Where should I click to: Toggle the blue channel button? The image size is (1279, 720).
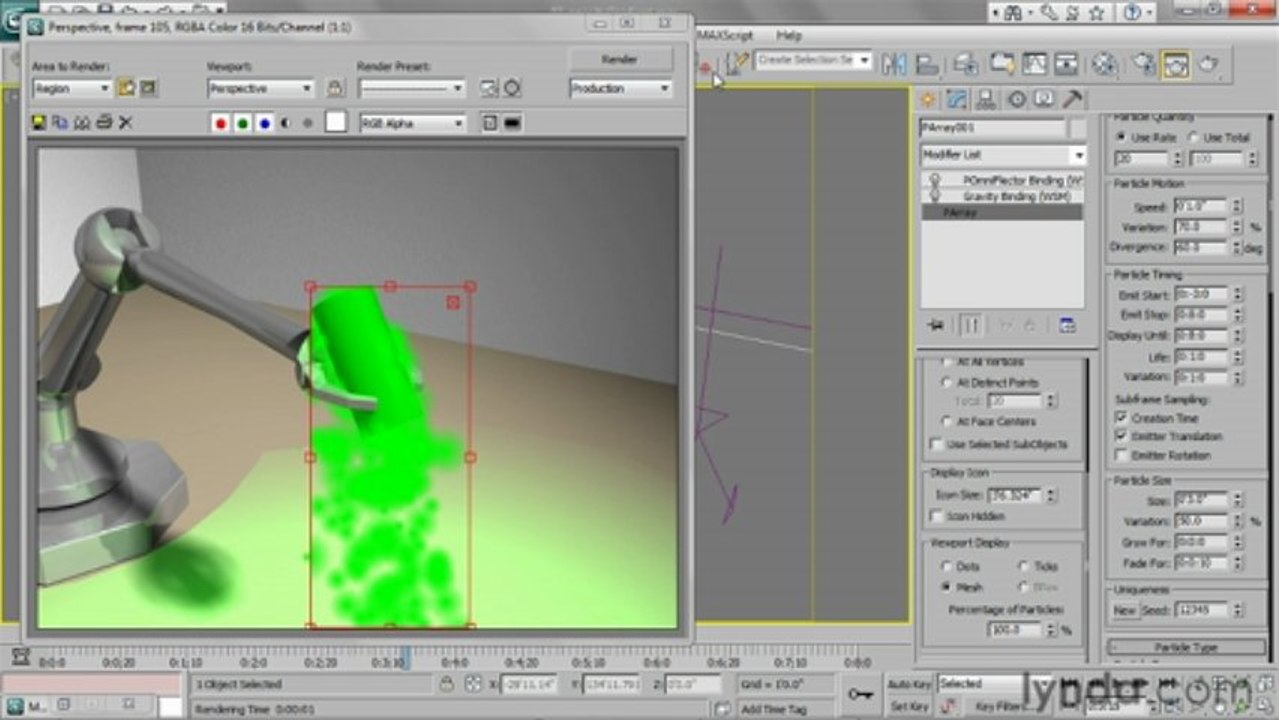[265, 123]
